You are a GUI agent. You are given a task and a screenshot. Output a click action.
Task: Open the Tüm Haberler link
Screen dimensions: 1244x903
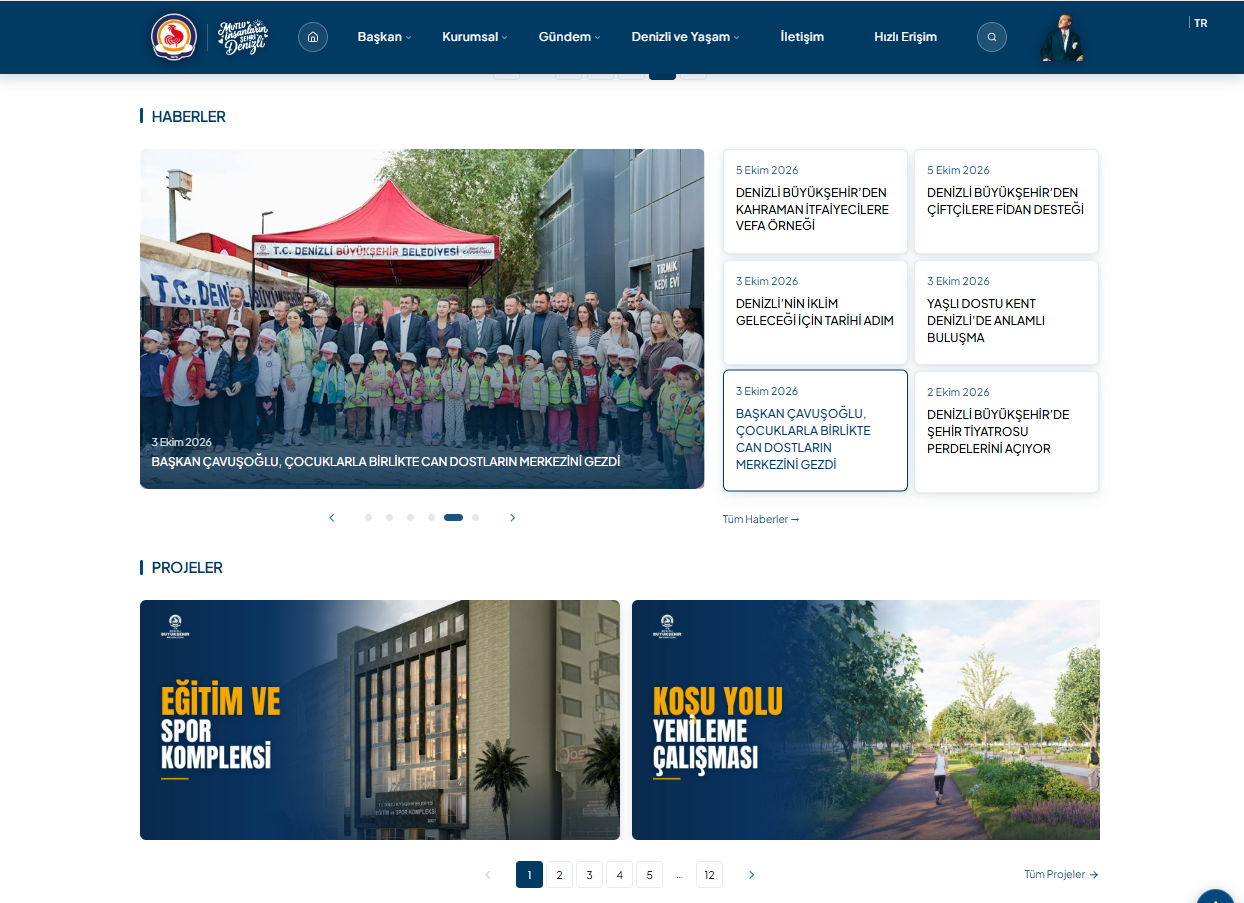[x=761, y=519]
